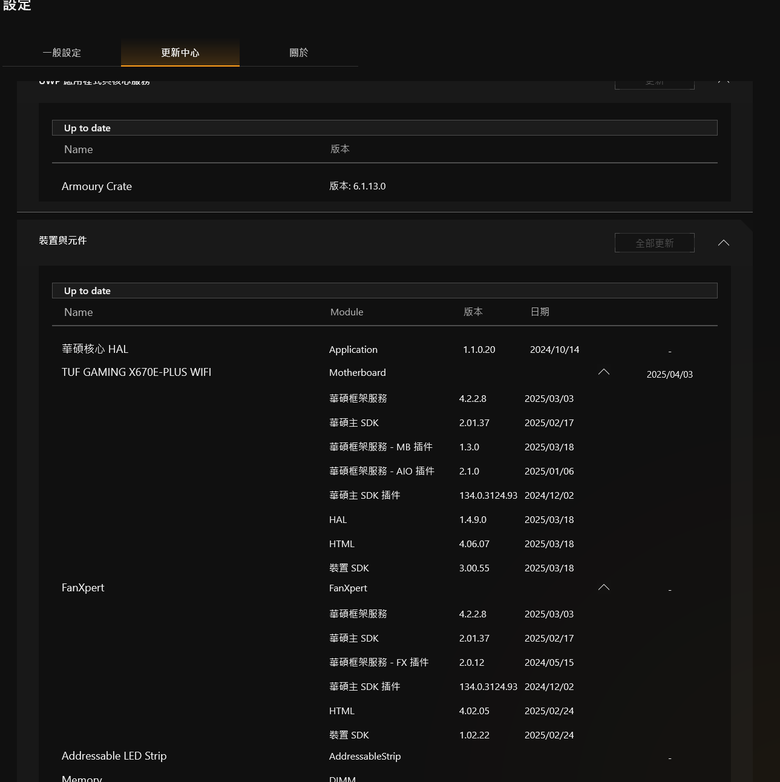Image resolution: width=780 pixels, height=782 pixels.
Task: Click date 2024/05/15
Action: tap(549, 663)
